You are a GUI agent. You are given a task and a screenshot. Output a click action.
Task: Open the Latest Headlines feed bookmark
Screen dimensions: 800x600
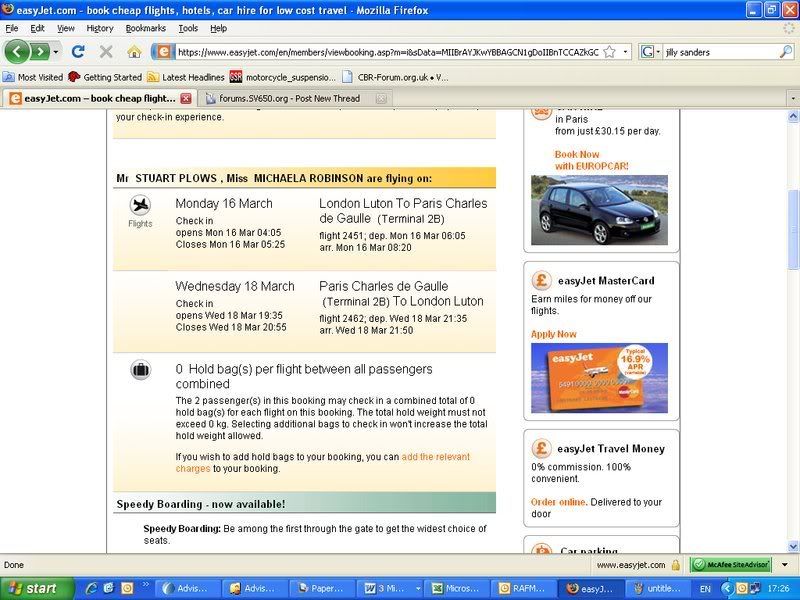[x=186, y=77]
